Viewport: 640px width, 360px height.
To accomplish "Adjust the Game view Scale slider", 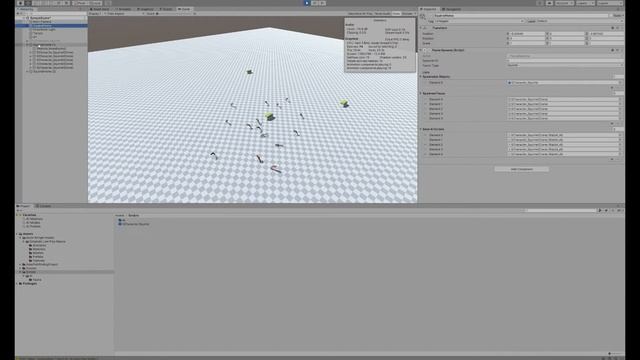I will coord(176,13).
